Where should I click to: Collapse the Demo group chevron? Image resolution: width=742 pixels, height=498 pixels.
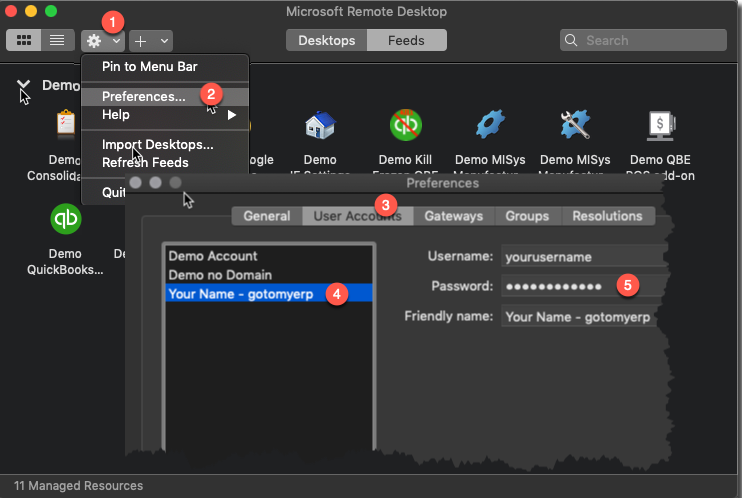click(23, 85)
